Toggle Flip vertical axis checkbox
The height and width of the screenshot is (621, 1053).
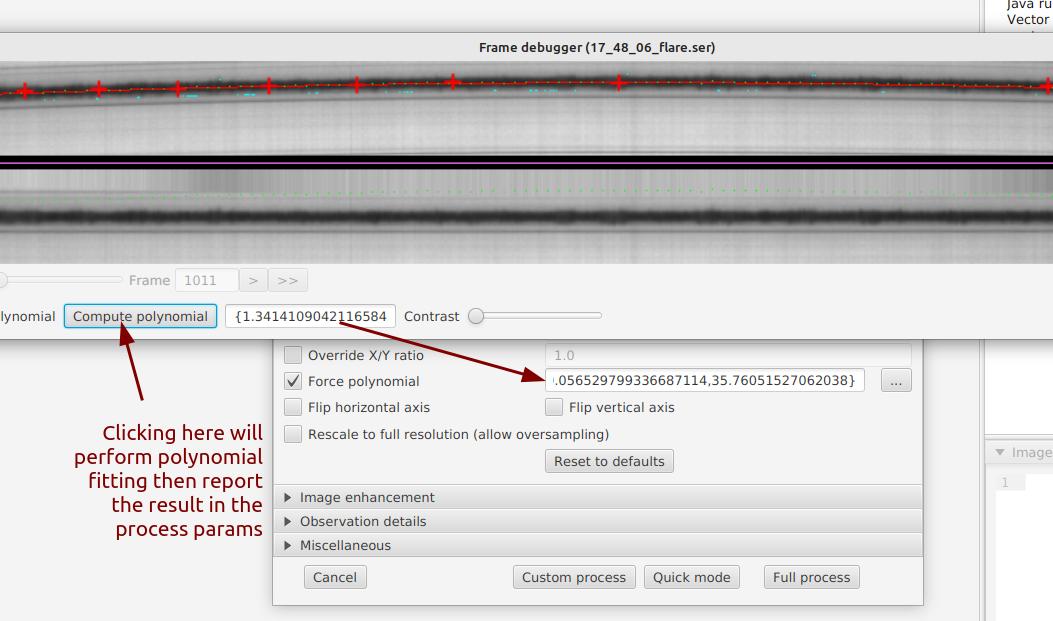554,407
